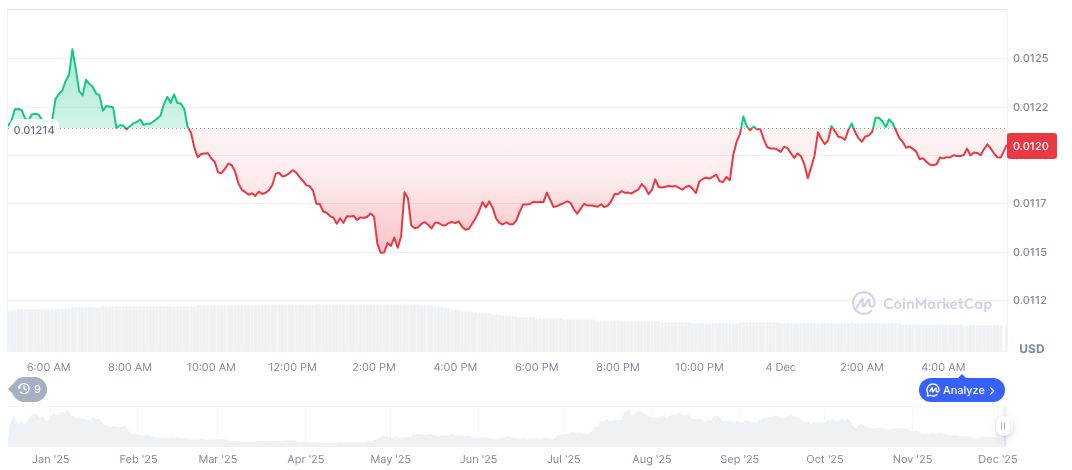Screen dimensions: 1072x470
Task: Click the USD currency label
Action: coord(1031,348)
